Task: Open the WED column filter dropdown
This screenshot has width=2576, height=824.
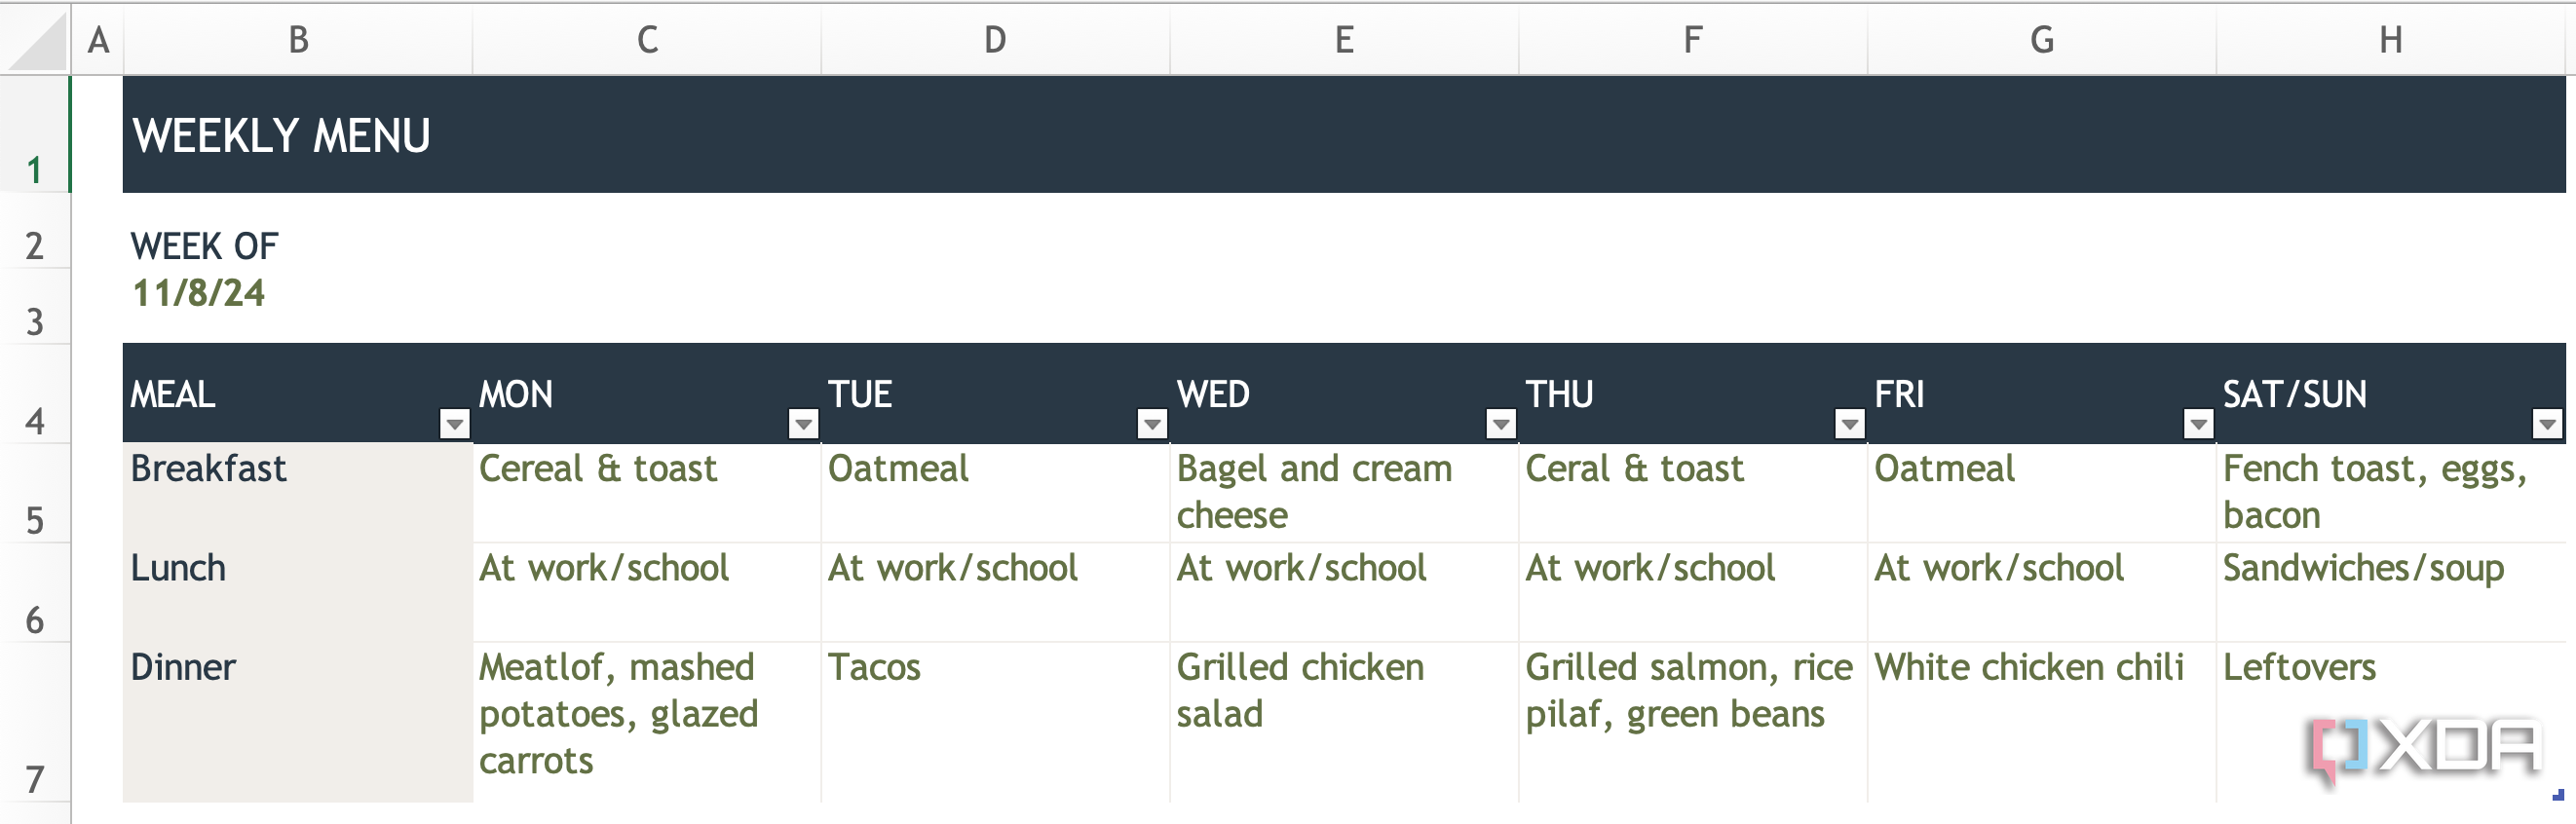Action: coord(1500,424)
